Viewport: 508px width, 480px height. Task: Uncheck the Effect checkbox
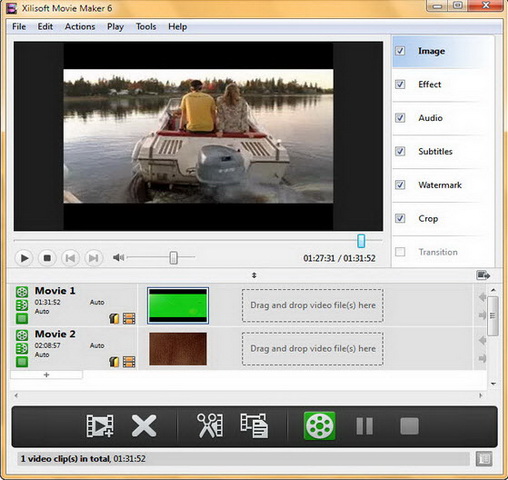pyautogui.click(x=400, y=84)
